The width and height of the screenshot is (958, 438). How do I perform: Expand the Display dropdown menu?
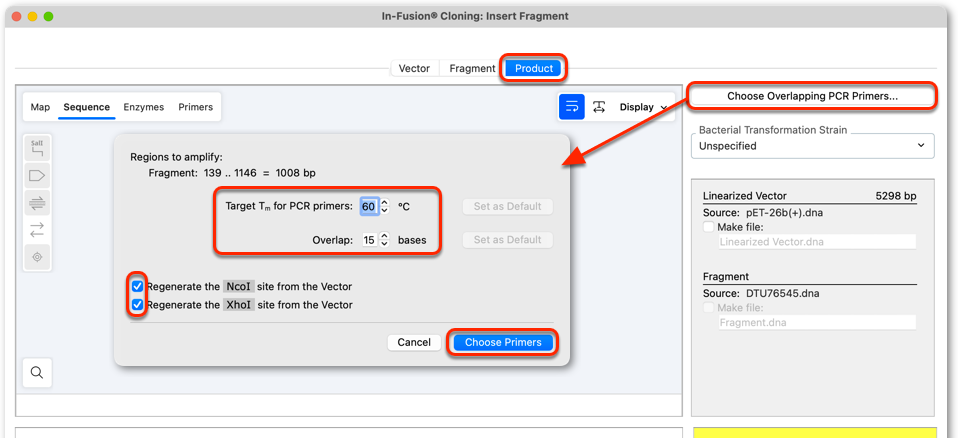(644, 107)
